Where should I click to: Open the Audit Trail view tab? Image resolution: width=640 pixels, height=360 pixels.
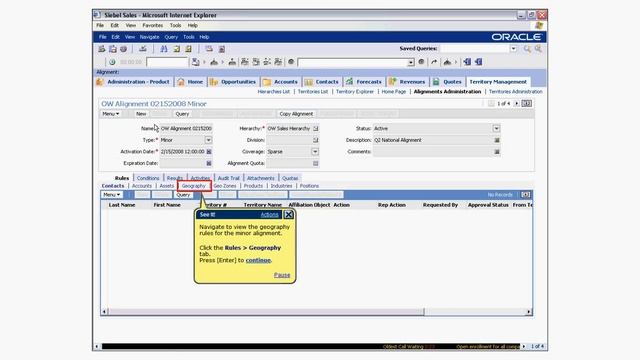(229, 178)
